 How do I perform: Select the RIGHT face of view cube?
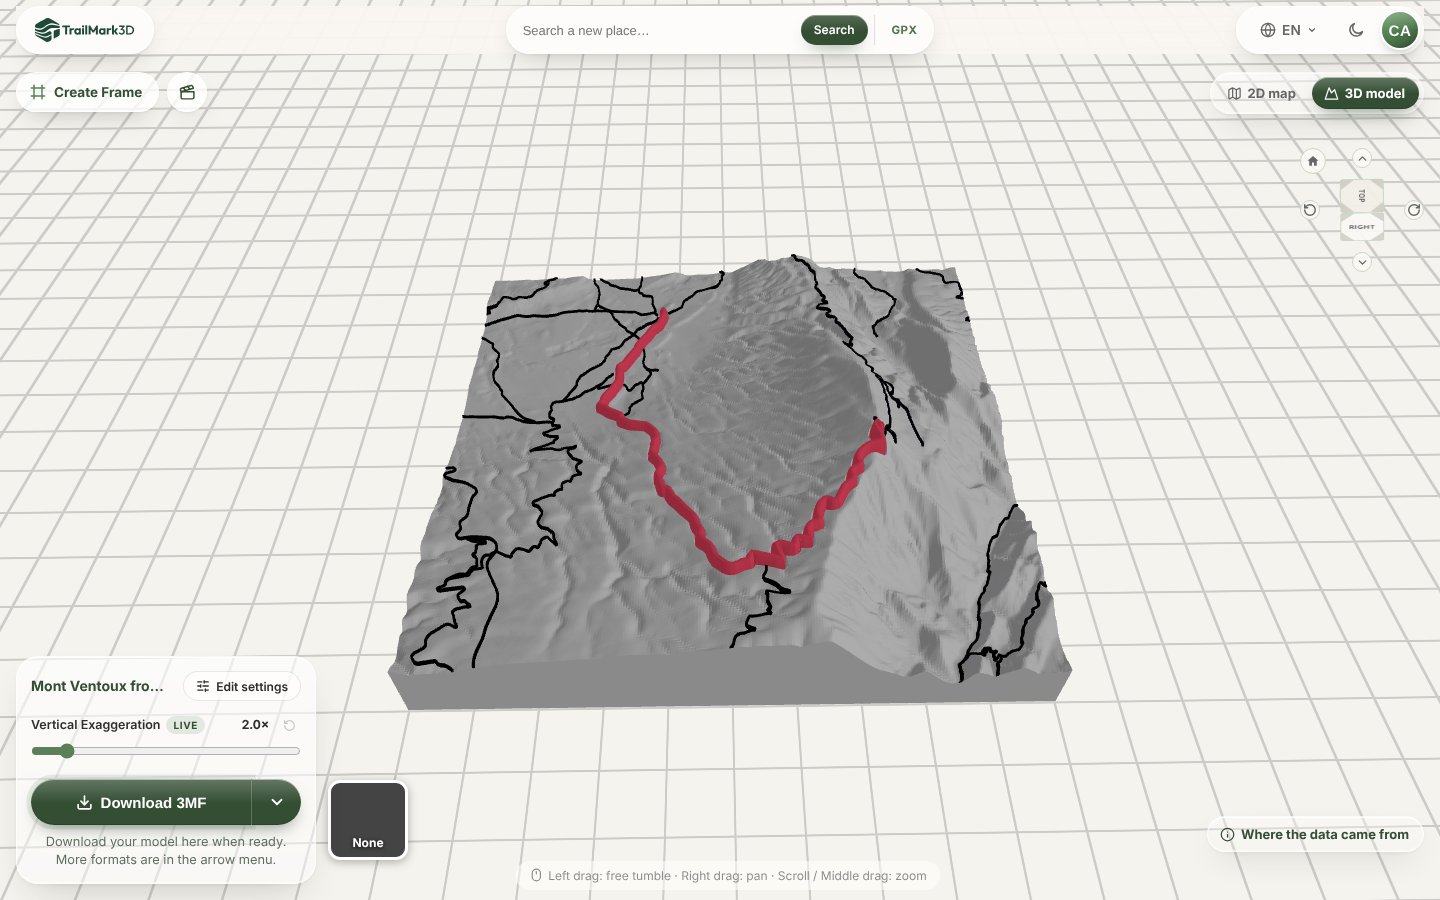(1362, 227)
